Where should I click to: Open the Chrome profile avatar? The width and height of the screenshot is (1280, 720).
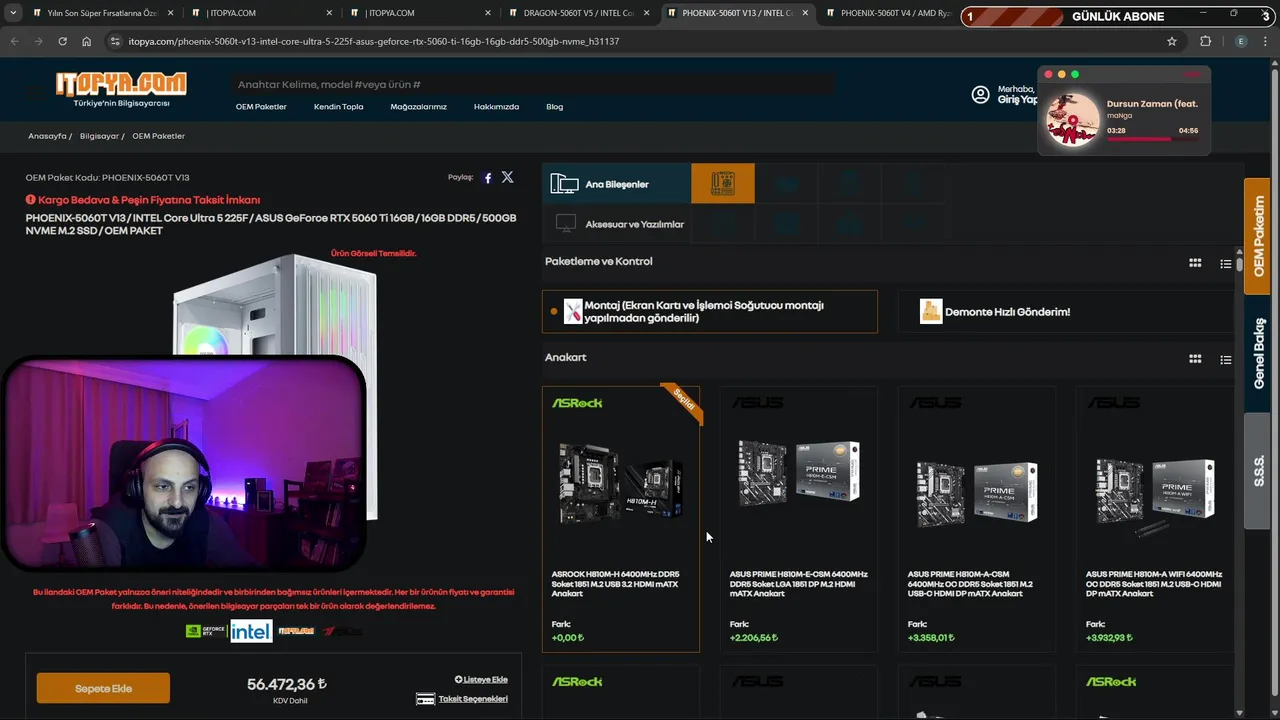pos(1241,41)
